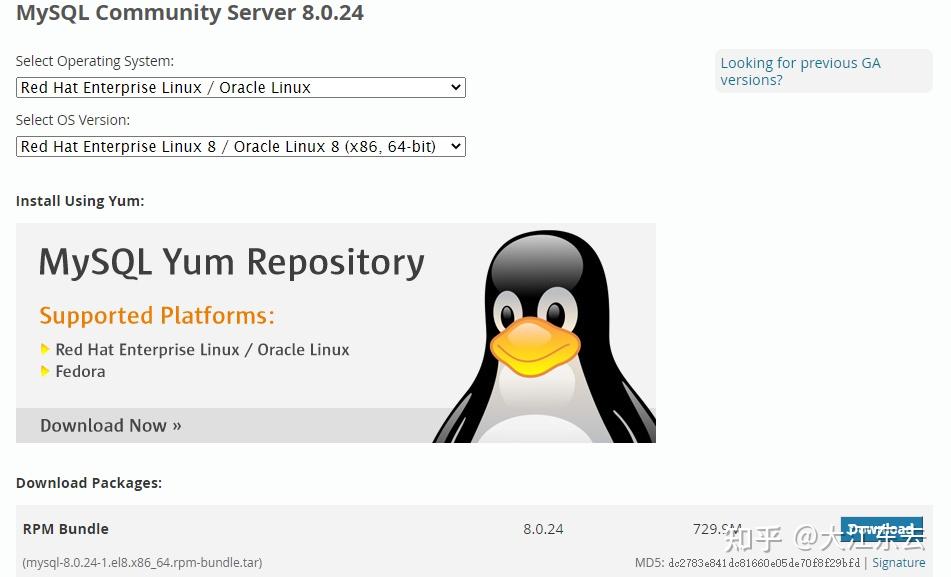Screen dimensions: 951x577
Task: Click the 729.9M file size text
Action: [718, 529]
